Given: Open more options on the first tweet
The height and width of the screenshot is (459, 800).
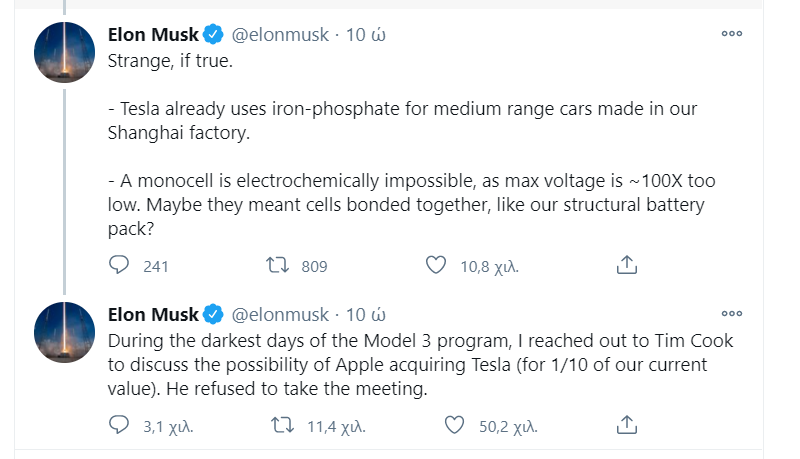Looking at the screenshot, I should tap(731, 34).
